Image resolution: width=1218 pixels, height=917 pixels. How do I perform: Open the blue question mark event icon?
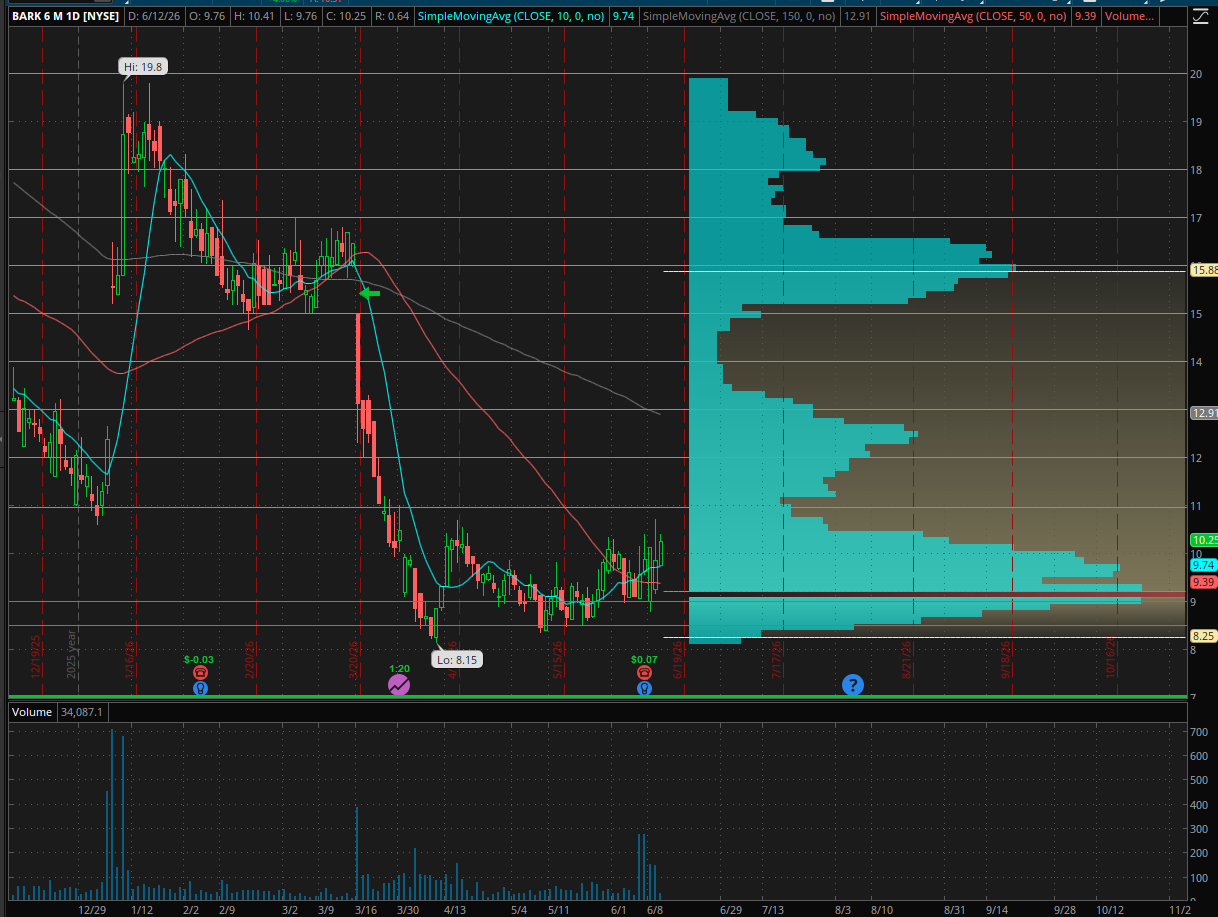(852, 685)
